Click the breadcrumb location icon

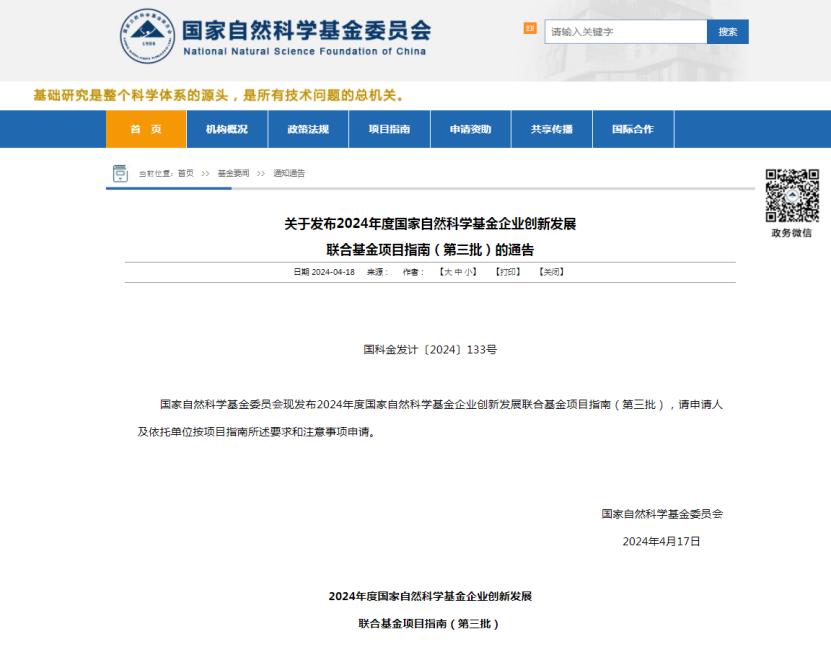click(x=120, y=173)
